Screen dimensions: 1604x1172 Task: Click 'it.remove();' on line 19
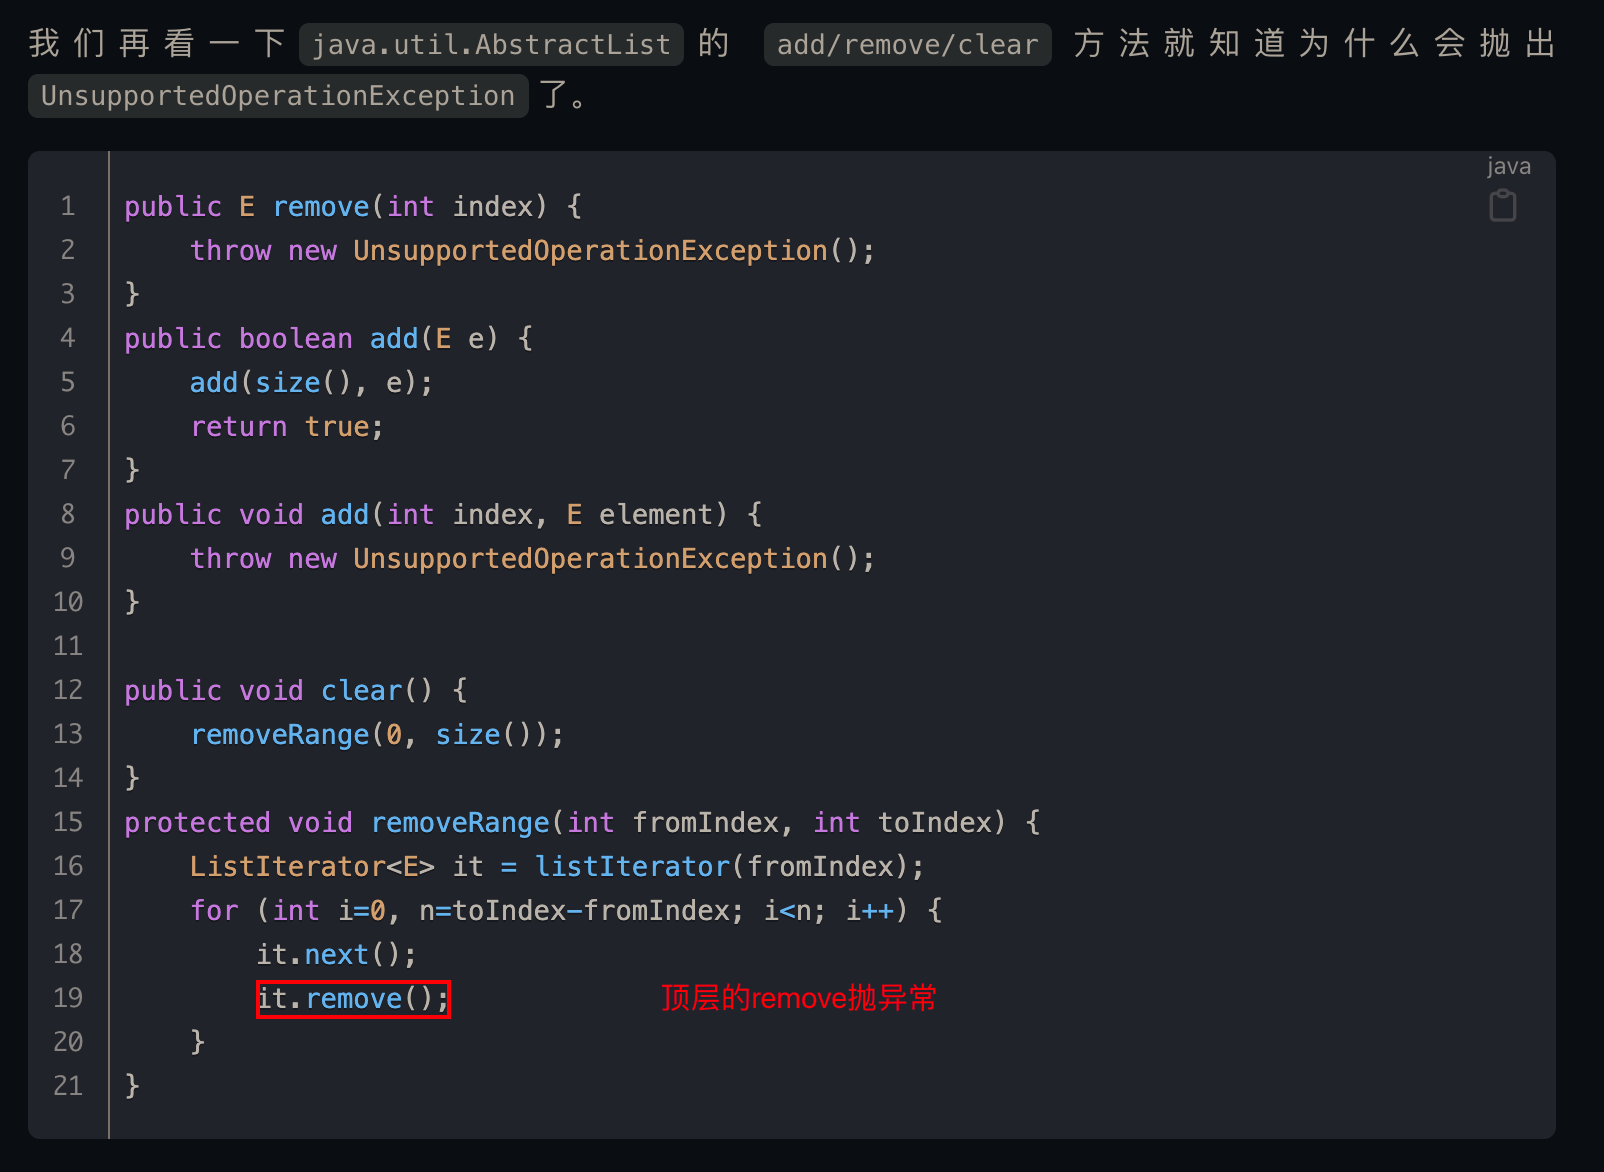[353, 998]
